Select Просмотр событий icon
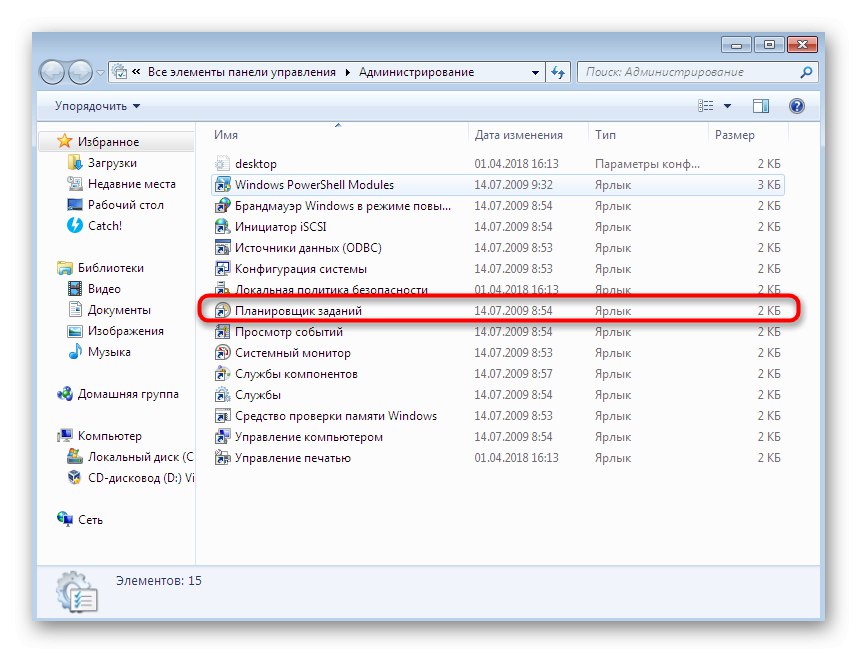Screen dimensions: 857x653 pyautogui.click(x=222, y=332)
